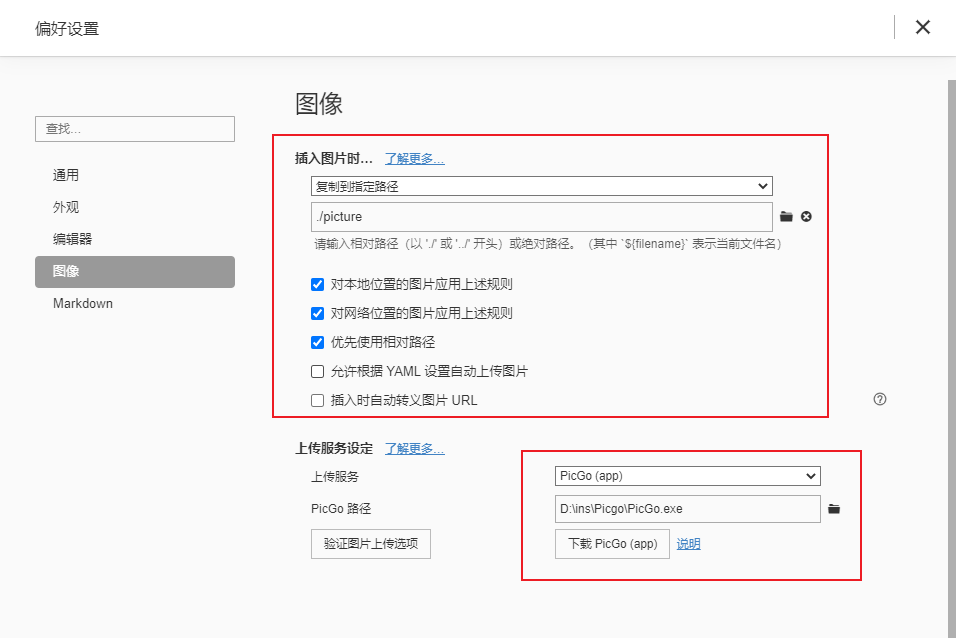Click the 下载 PicGo (app) button

612,543
